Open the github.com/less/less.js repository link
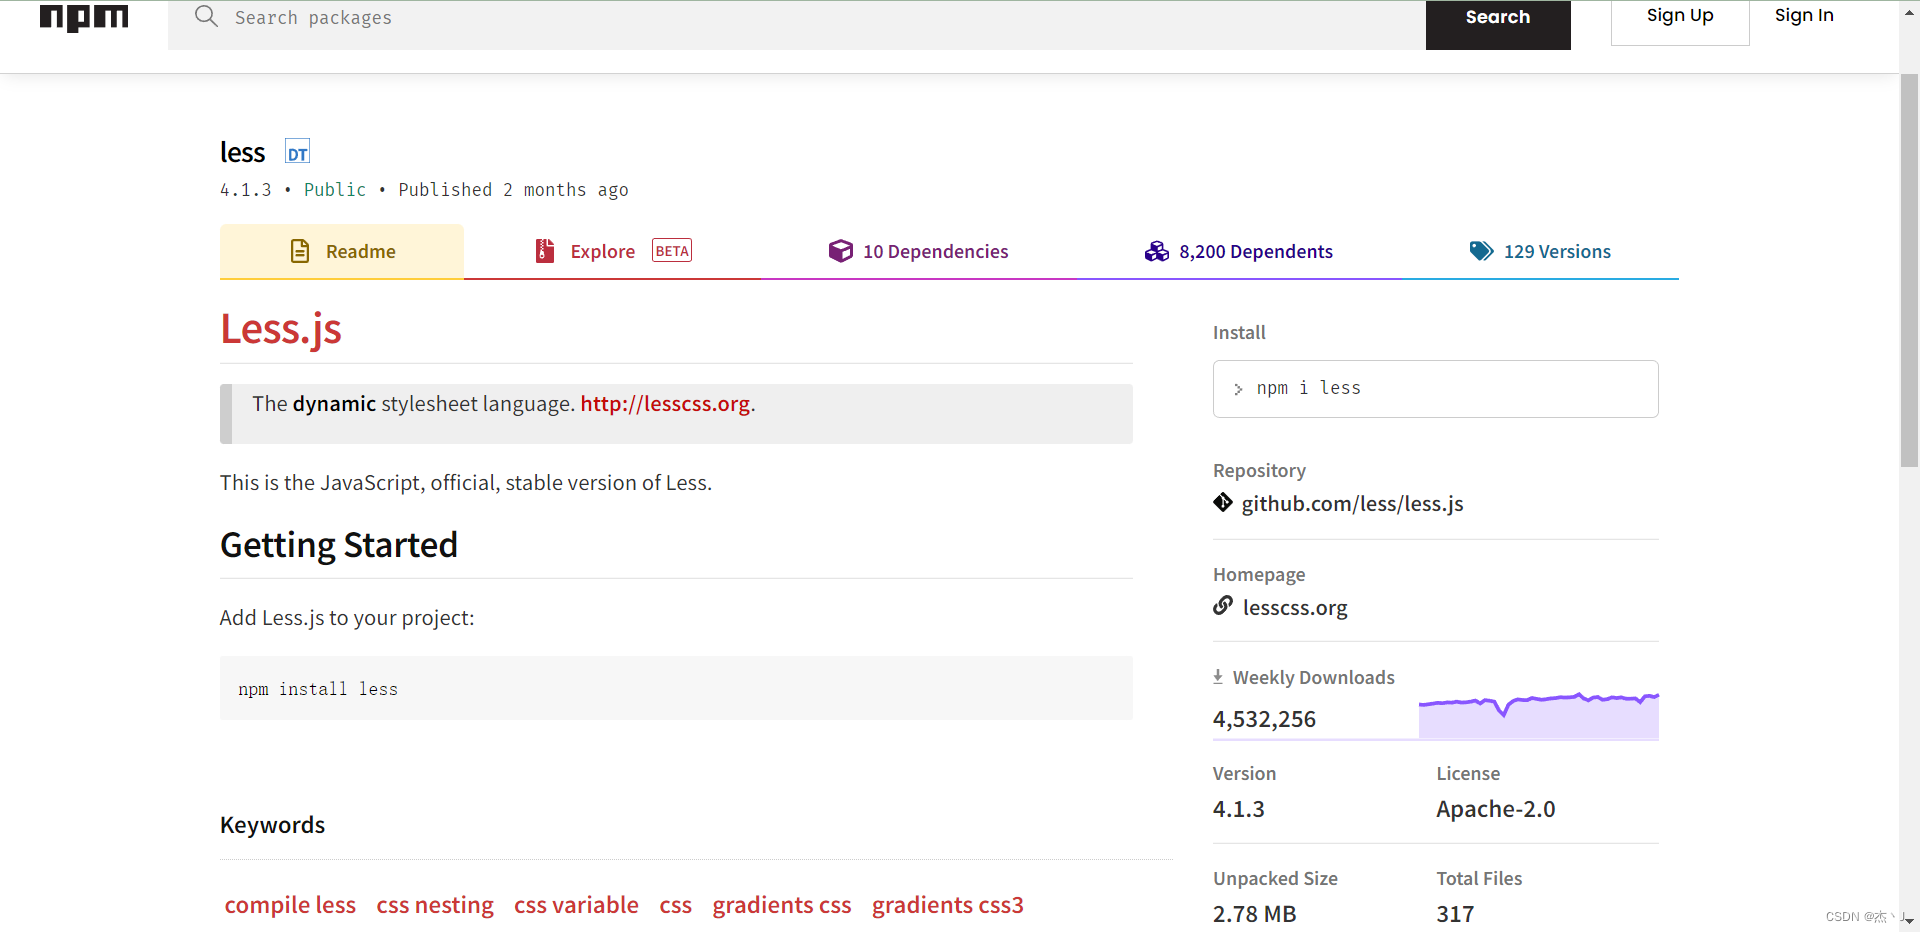 pos(1352,503)
